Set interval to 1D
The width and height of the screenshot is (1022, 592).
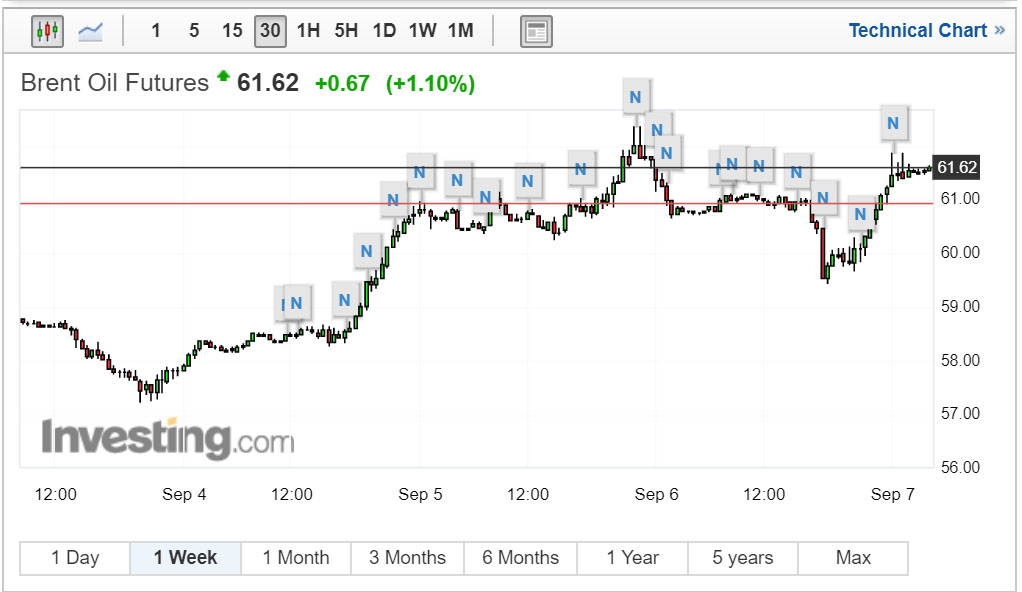pos(384,31)
